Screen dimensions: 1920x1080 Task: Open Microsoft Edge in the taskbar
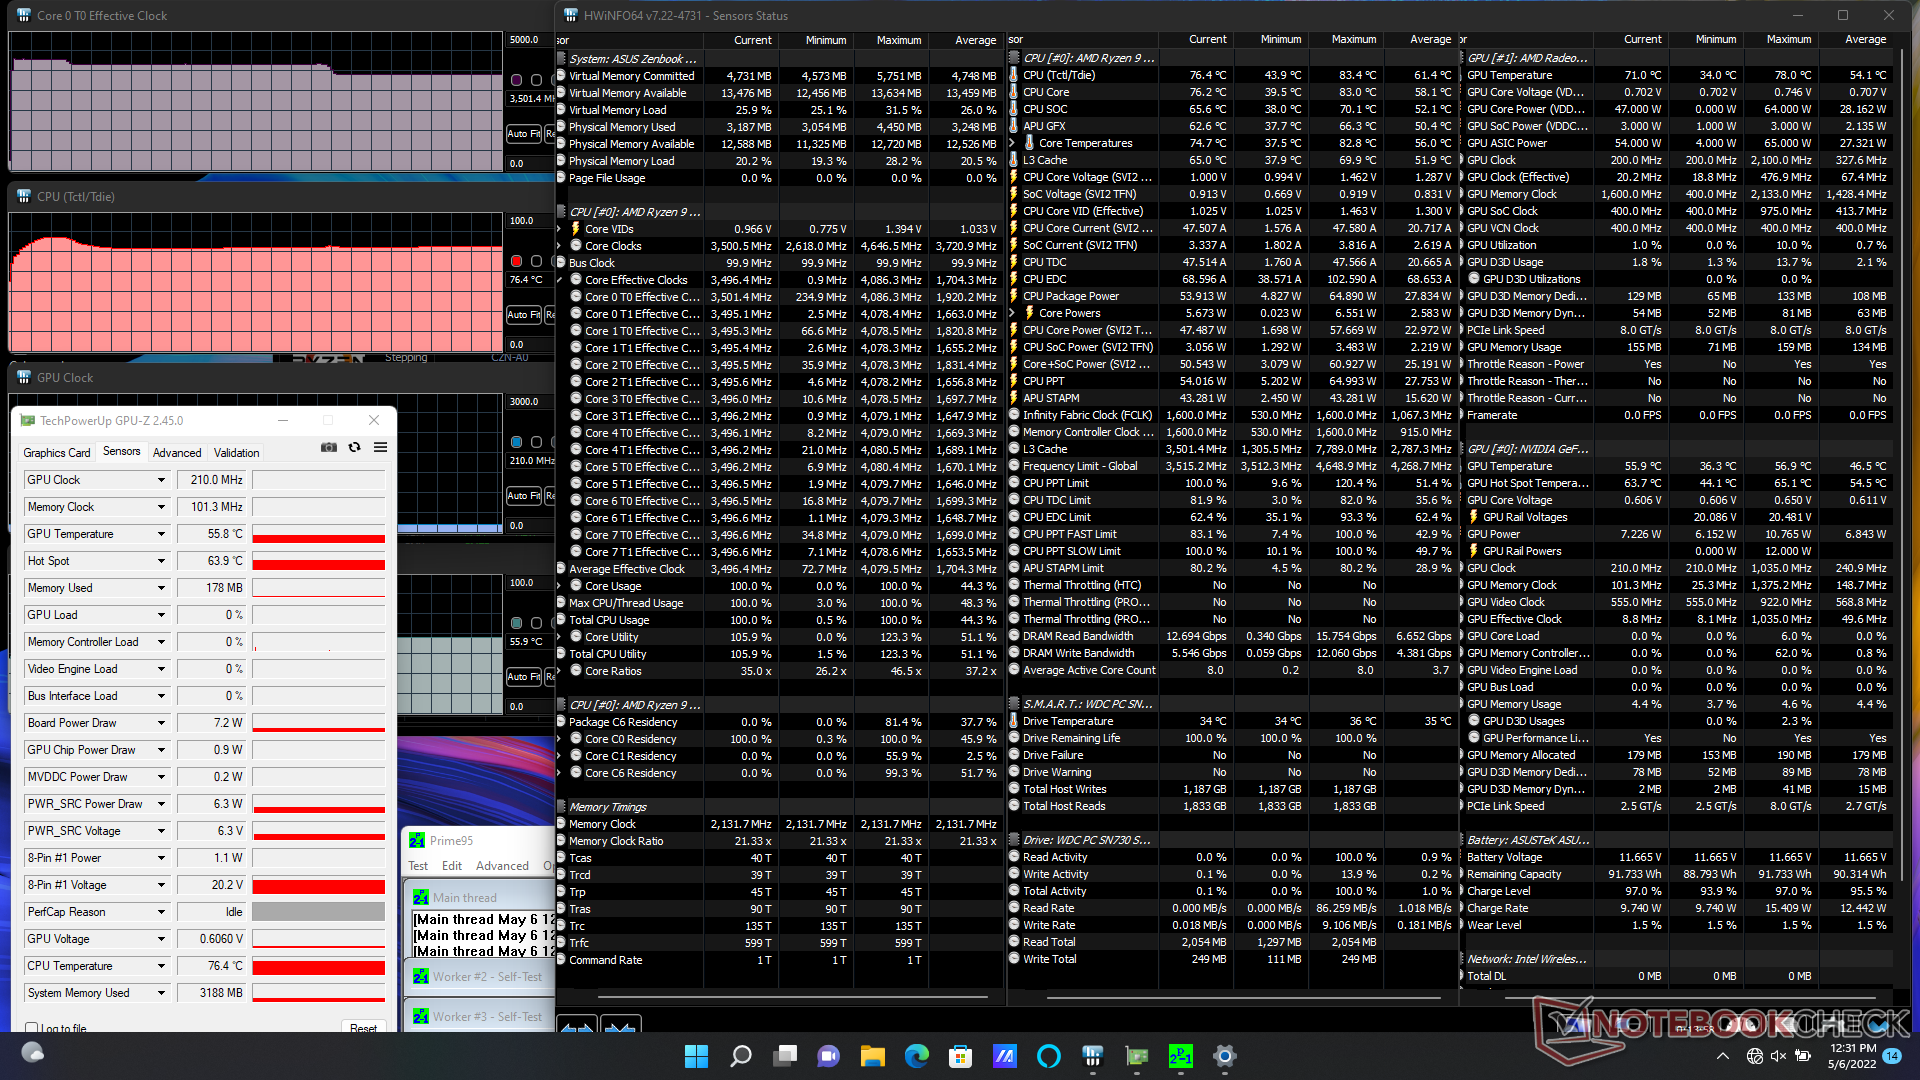pos(916,1056)
